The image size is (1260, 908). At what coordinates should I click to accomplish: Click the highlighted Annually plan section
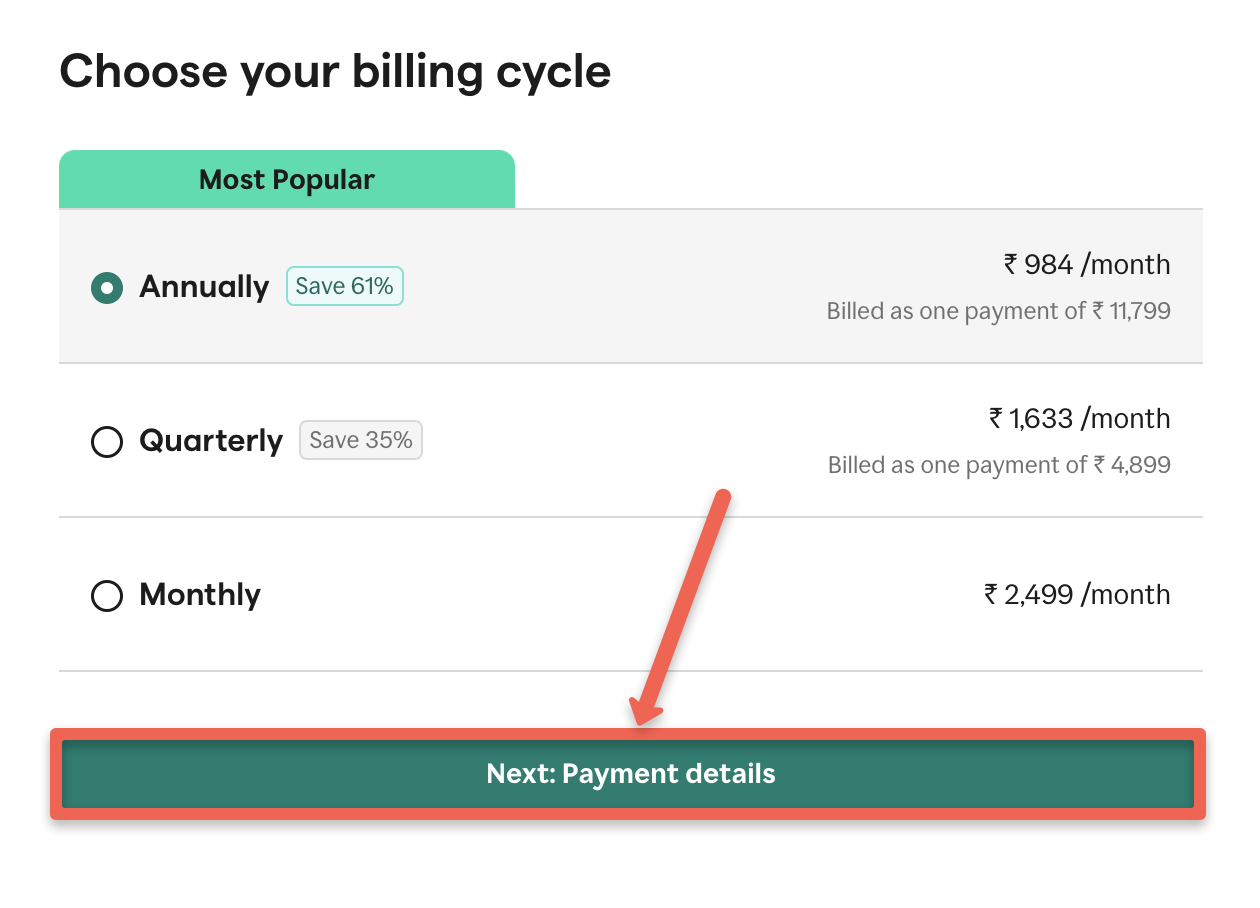click(x=630, y=286)
